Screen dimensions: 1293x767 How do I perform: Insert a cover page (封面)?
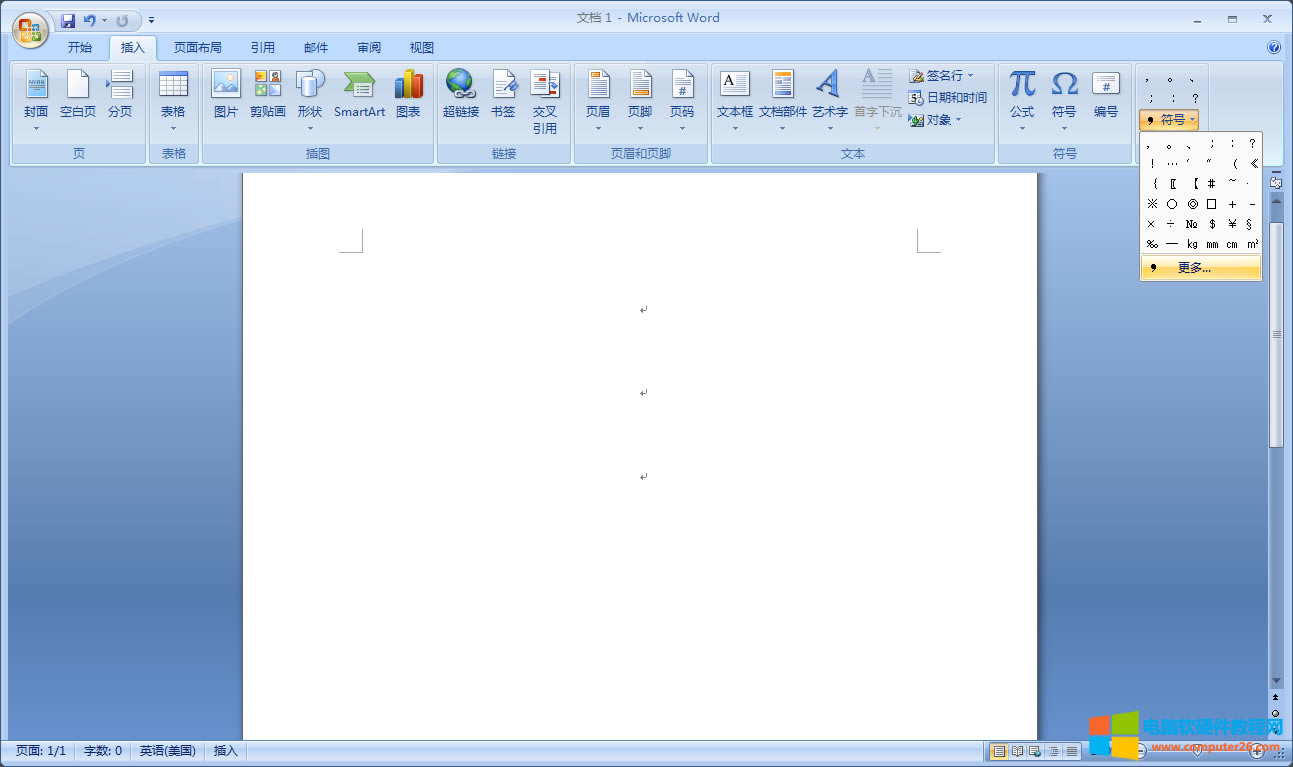pos(36,99)
